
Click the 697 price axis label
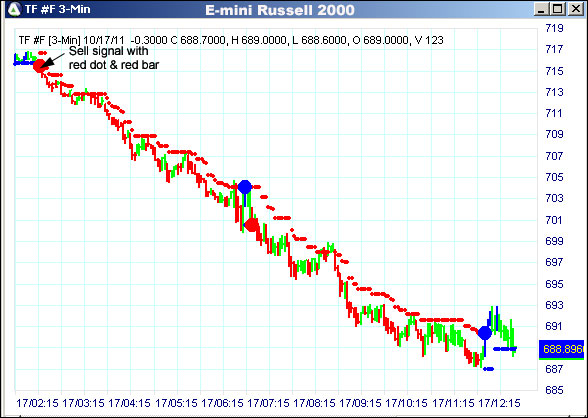(x=554, y=262)
